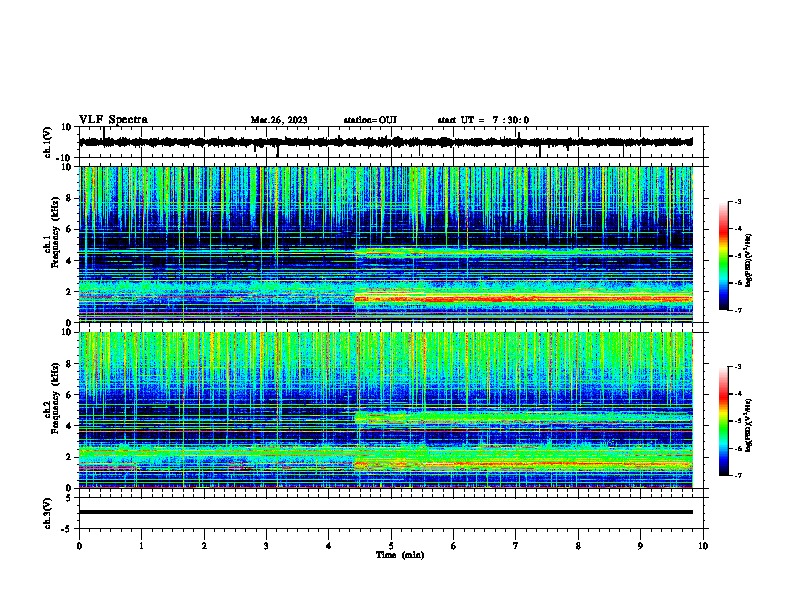The width and height of the screenshot is (792, 612).
Task: Click time axis tick label "4"
Action: 329,546
